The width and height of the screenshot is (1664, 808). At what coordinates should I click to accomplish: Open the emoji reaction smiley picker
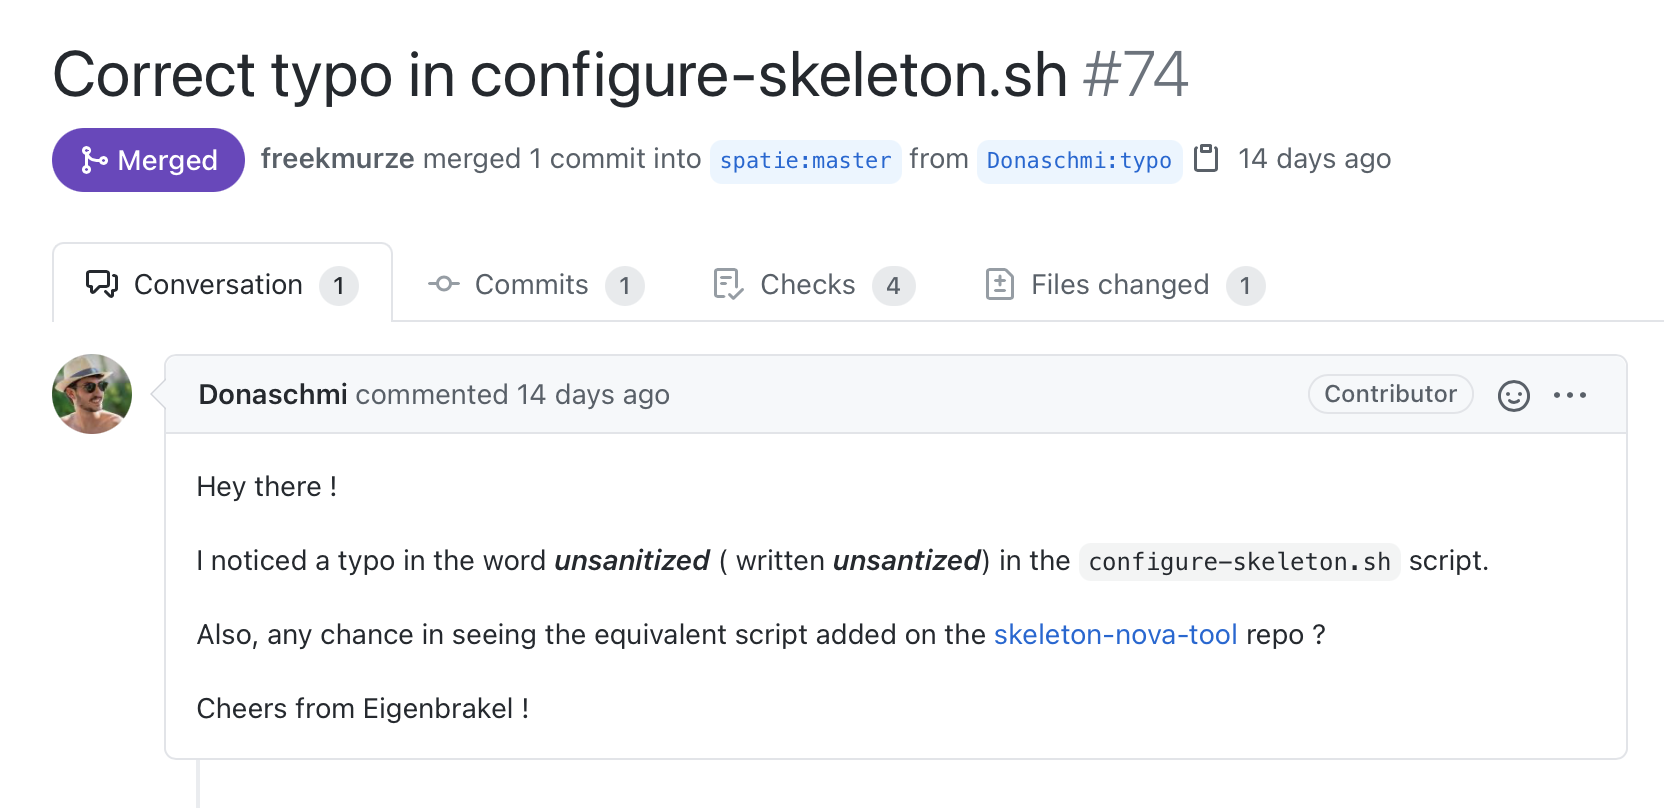click(1513, 396)
